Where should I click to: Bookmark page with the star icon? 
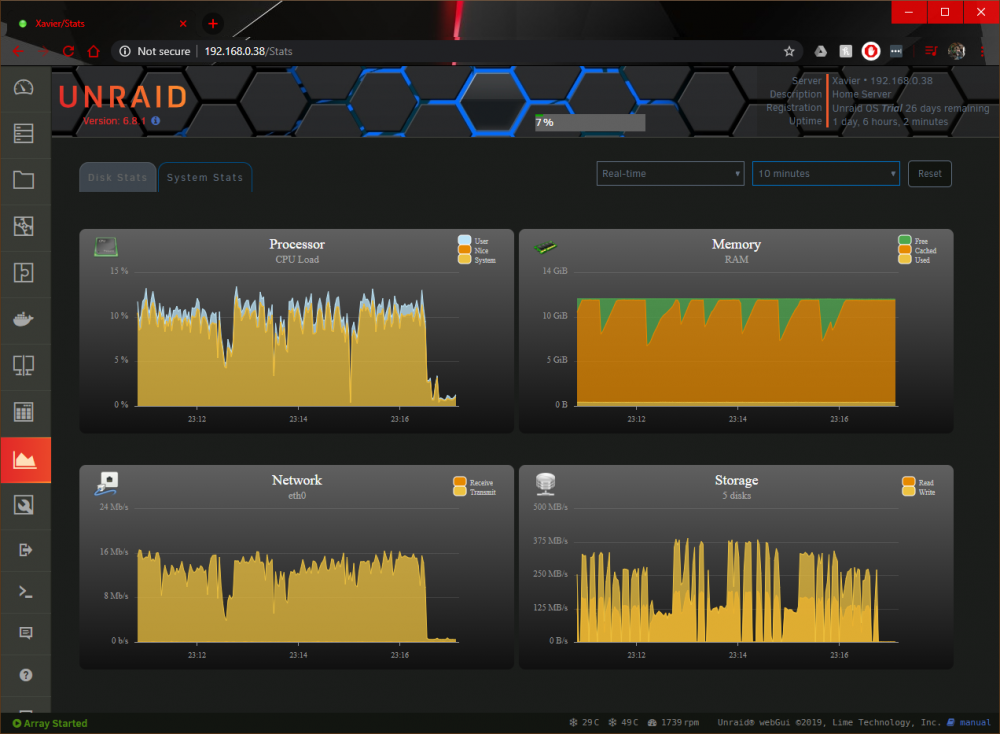click(x=789, y=51)
